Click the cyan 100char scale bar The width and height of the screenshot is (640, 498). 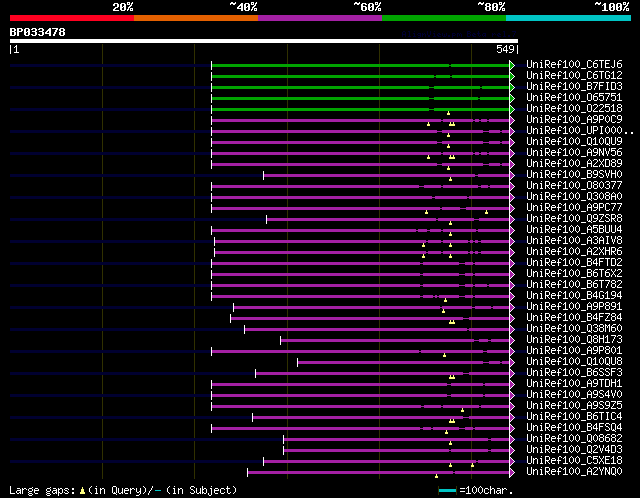pos(447,490)
